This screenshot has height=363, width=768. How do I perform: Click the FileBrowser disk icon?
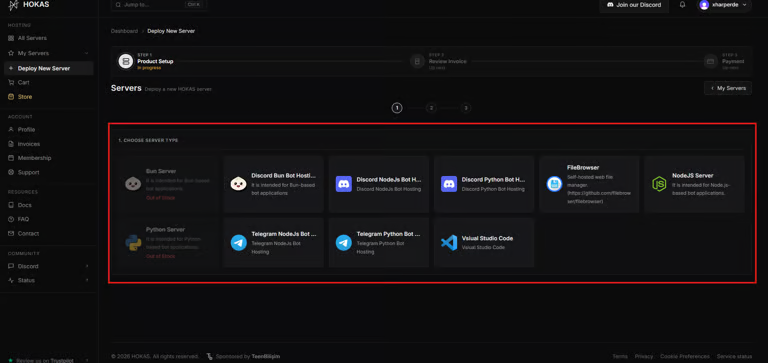pyautogui.click(x=554, y=184)
